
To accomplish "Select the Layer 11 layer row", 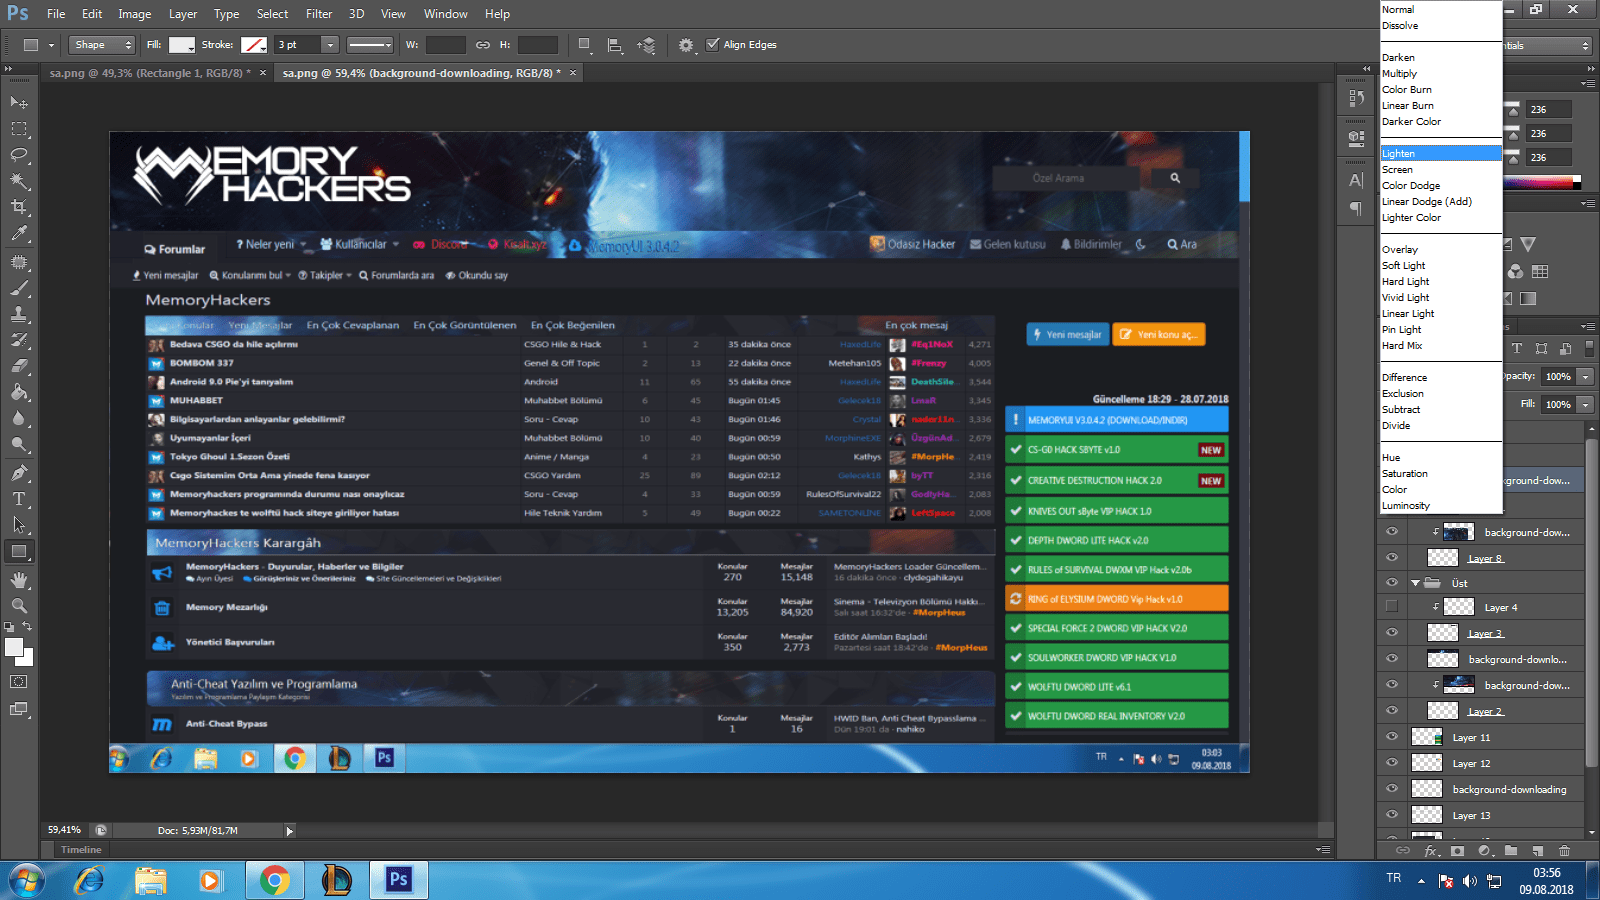I will (1481, 737).
